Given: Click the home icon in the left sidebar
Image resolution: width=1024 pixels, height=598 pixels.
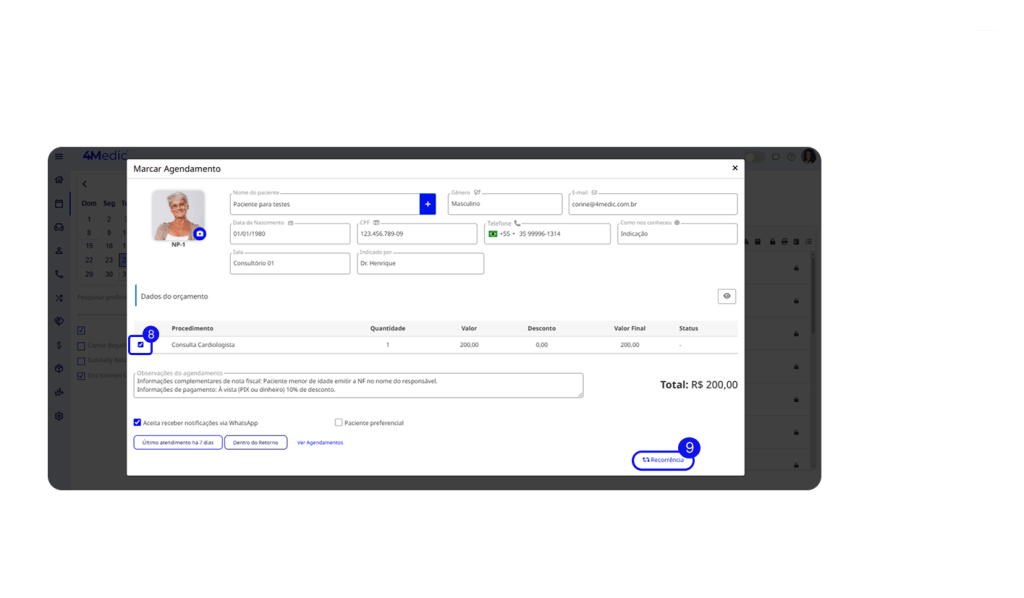Looking at the screenshot, I should [59, 180].
